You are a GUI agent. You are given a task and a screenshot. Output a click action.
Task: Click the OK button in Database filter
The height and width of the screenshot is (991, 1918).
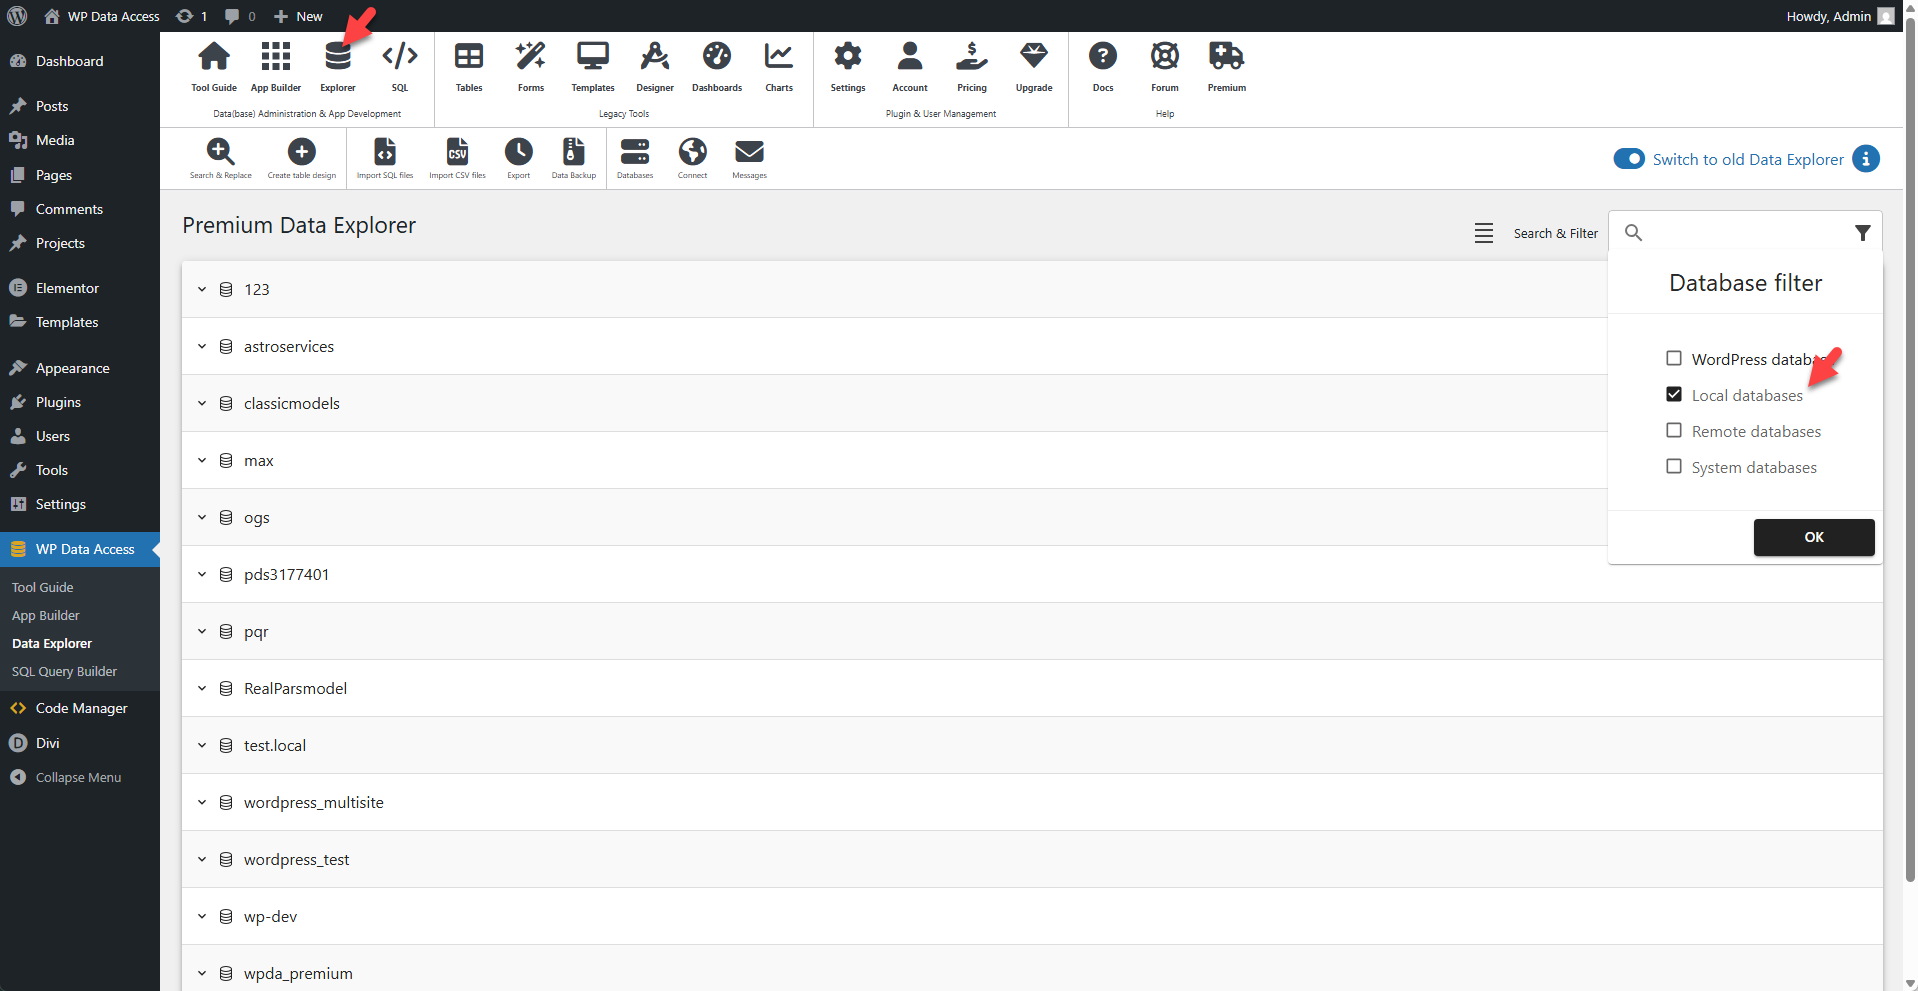click(x=1813, y=537)
